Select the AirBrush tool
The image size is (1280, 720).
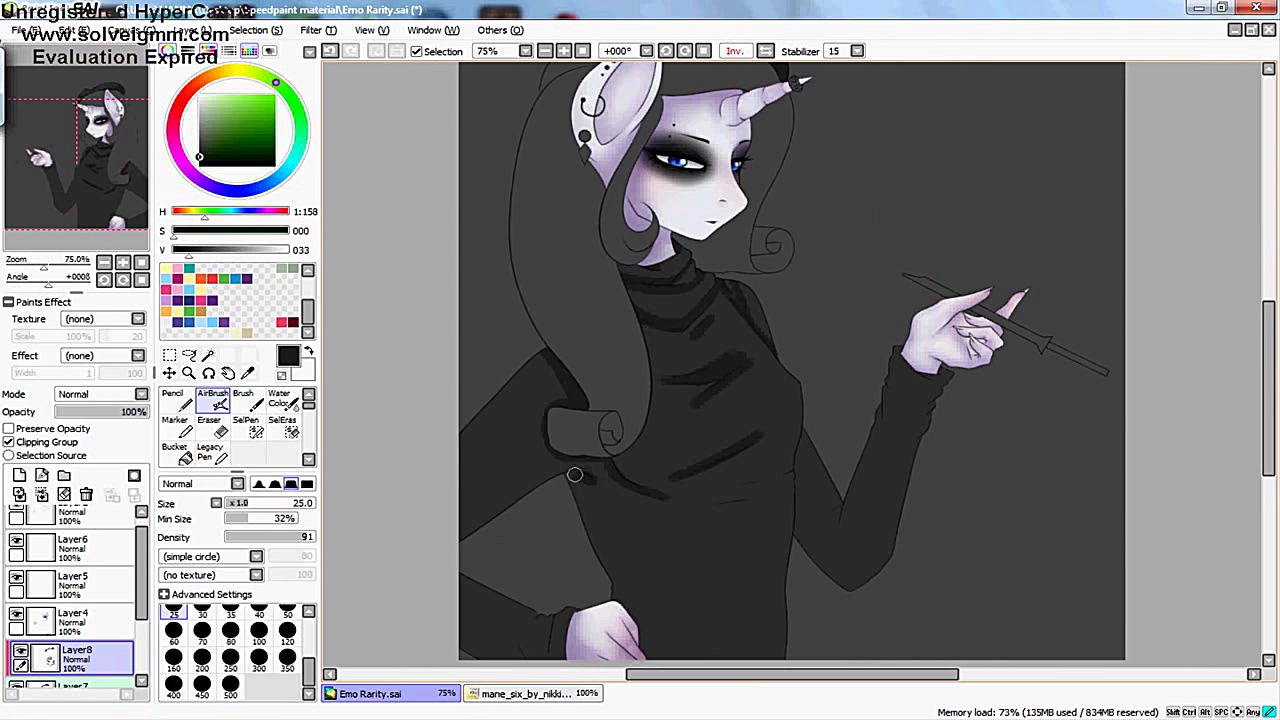[213, 401]
